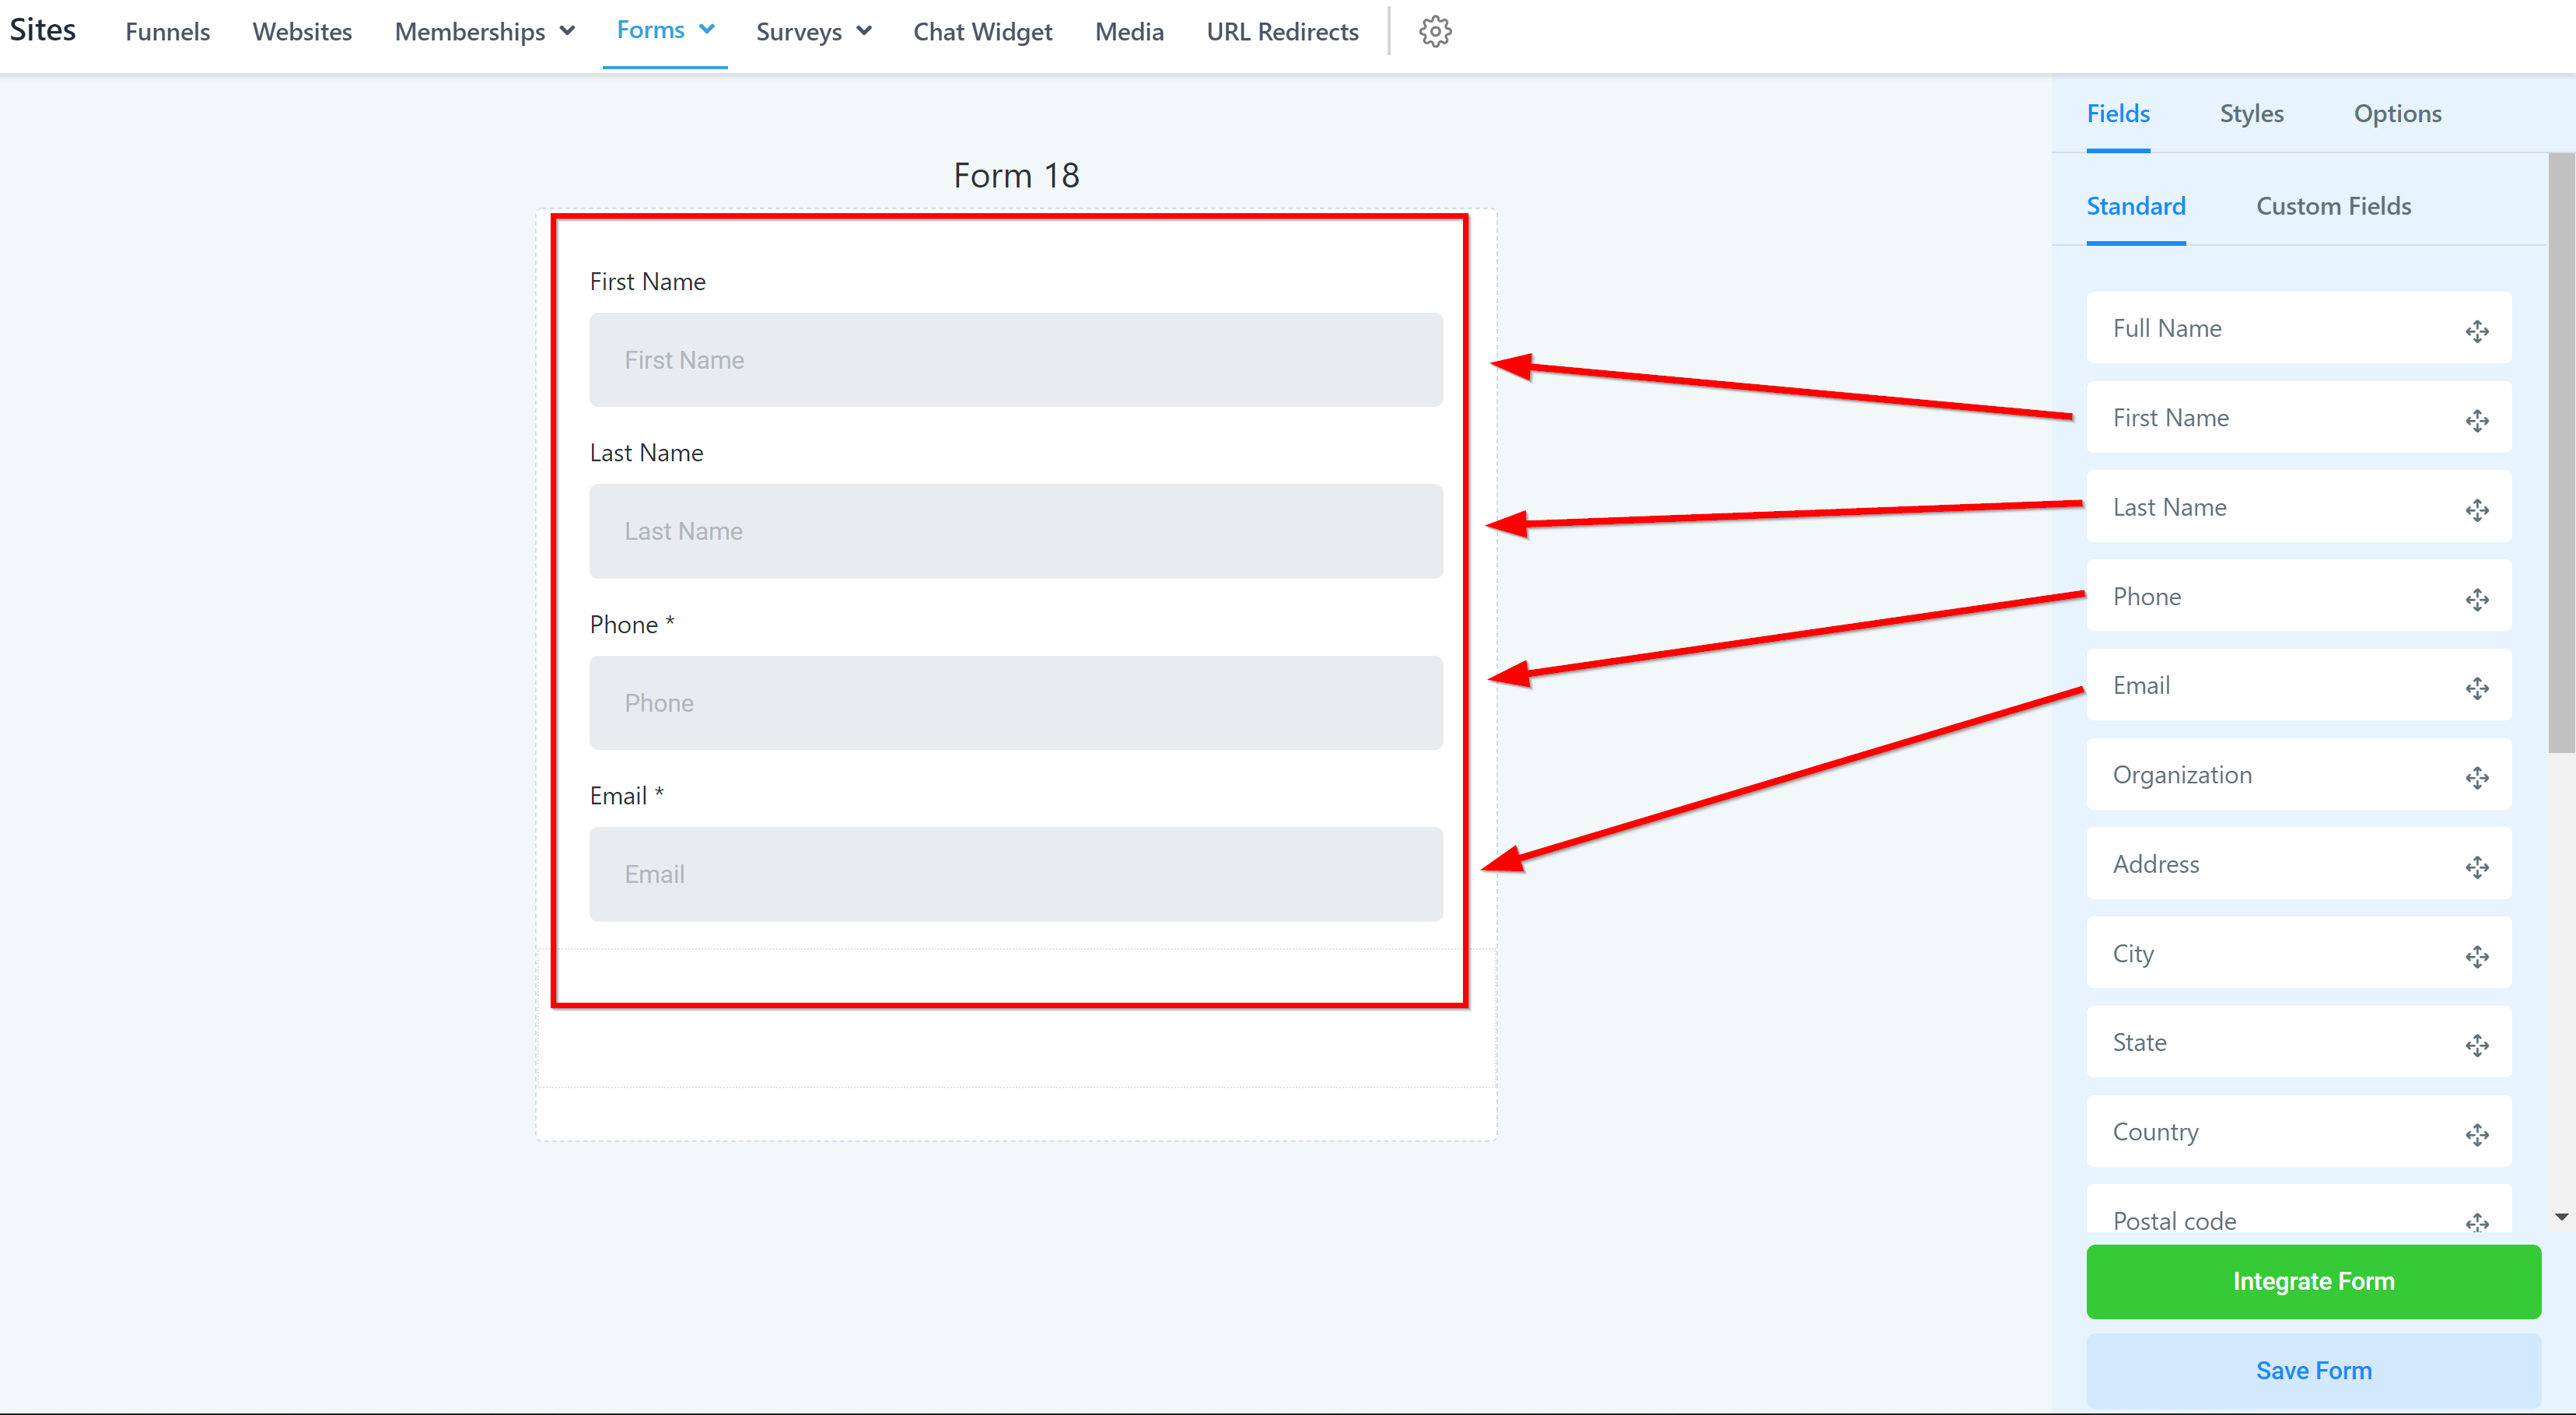Viewport: 2576px width, 1415px height.
Task: Switch to the Styles tab
Action: [2251, 114]
